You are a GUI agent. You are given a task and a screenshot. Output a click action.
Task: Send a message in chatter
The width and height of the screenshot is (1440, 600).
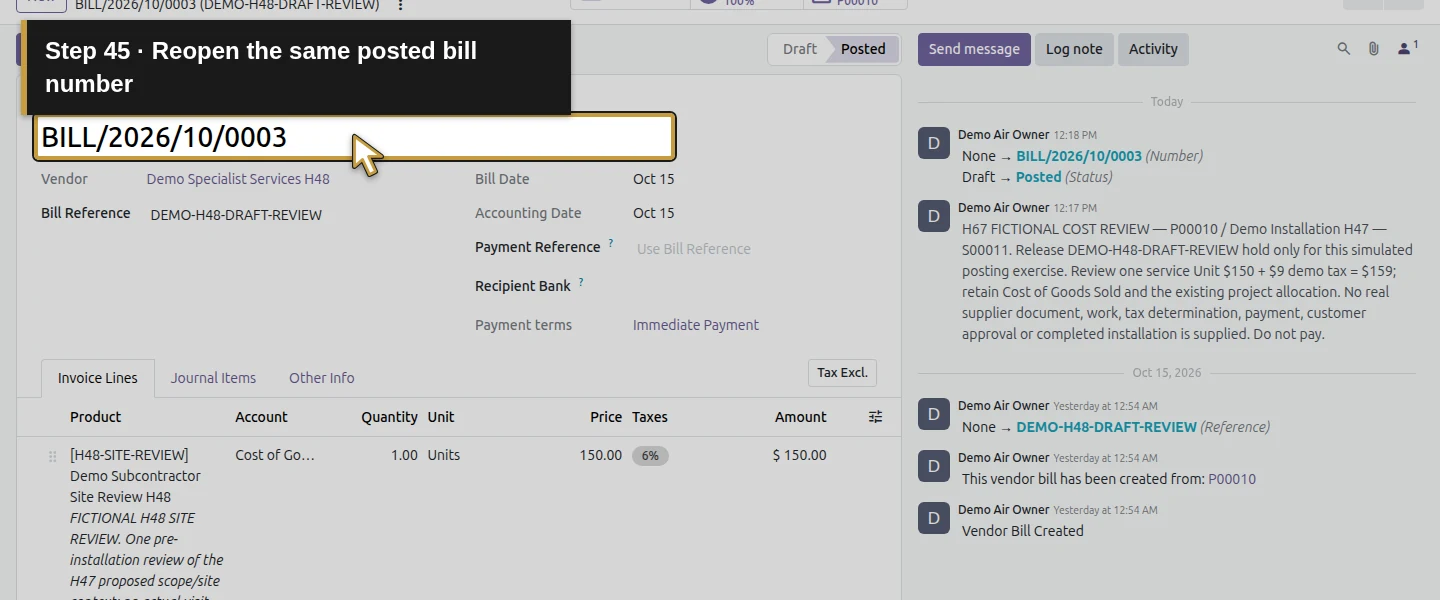(974, 49)
